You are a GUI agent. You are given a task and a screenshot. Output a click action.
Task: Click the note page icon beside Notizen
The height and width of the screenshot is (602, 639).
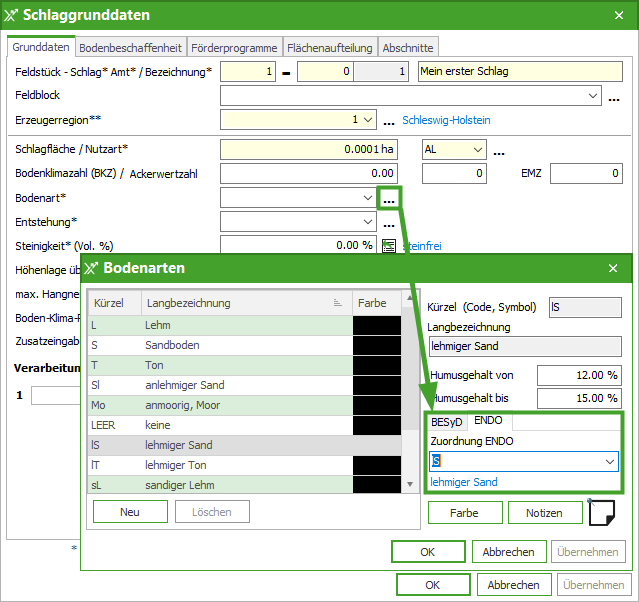point(603,511)
